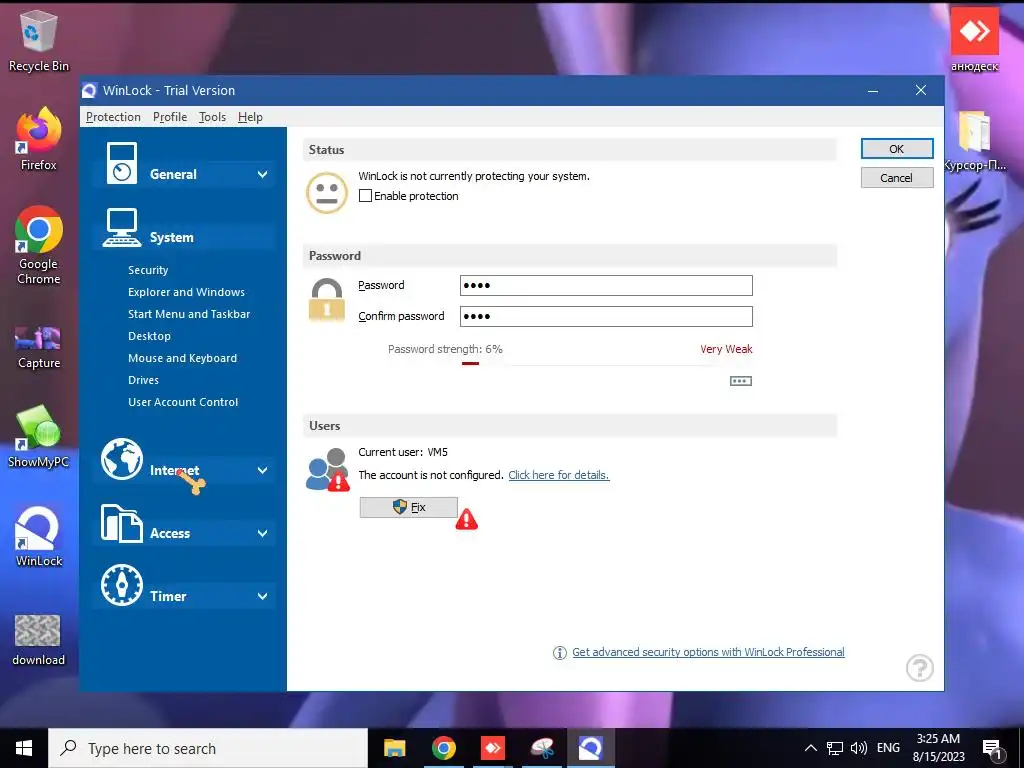Click the System section header label
The width and height of the screenshot is (1024, 768).
point(172,238)
